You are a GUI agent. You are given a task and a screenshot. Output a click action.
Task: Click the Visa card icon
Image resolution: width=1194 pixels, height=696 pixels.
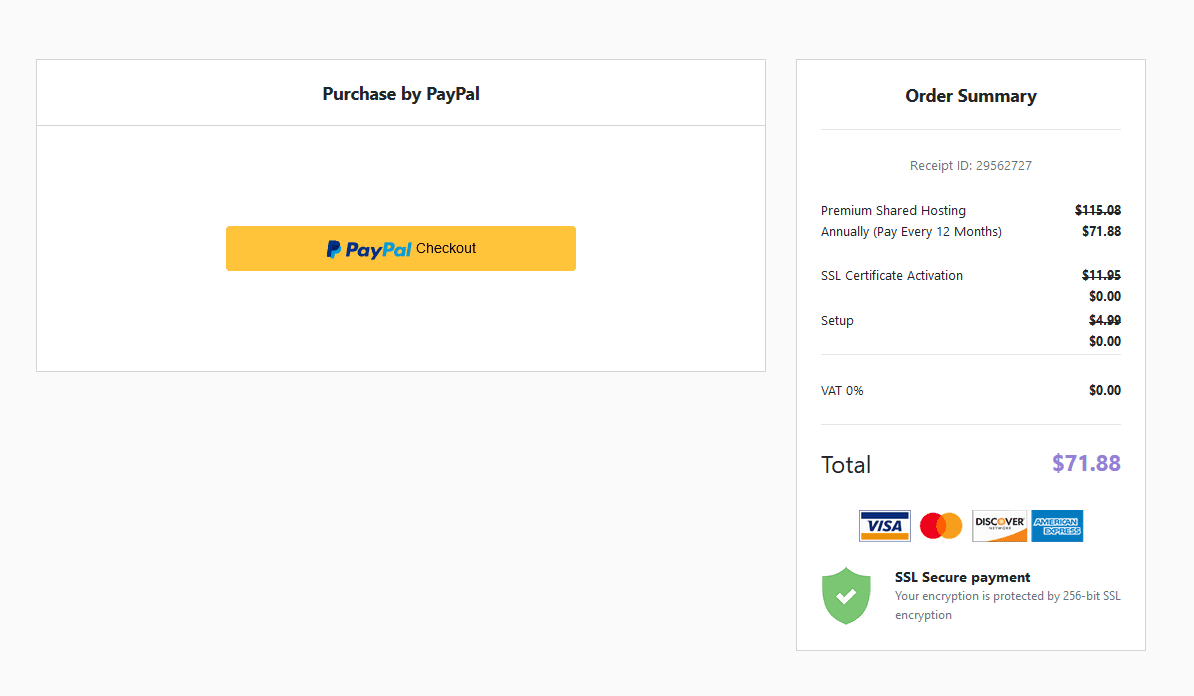click(884, 525)
